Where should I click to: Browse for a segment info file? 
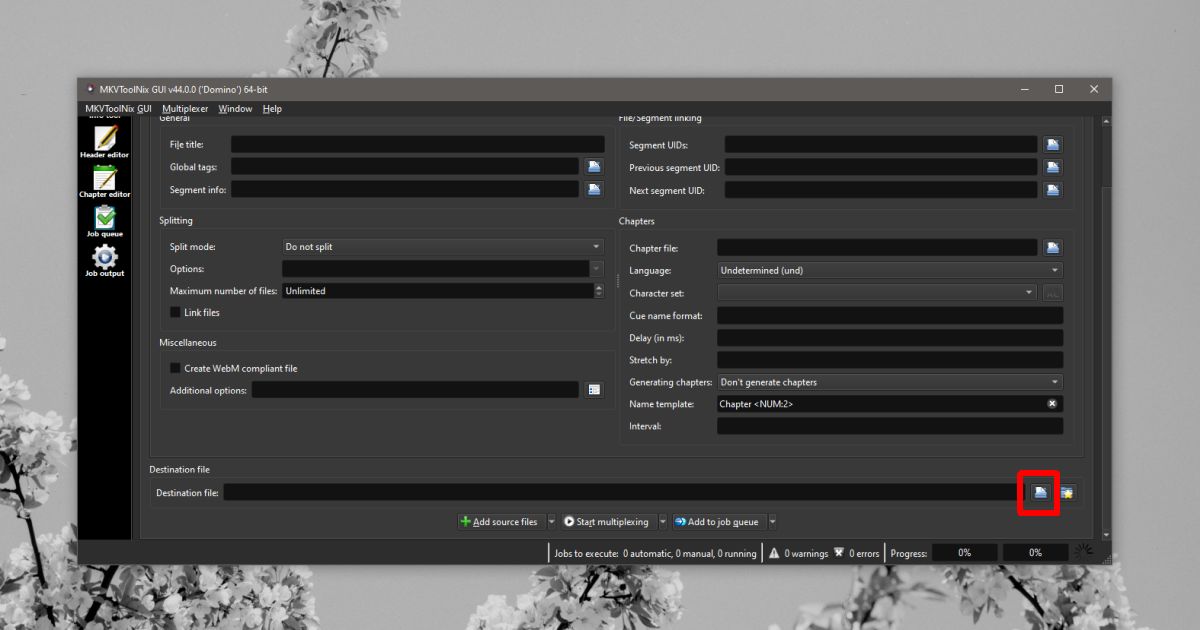pyautogui.click(x=594, y=189)
